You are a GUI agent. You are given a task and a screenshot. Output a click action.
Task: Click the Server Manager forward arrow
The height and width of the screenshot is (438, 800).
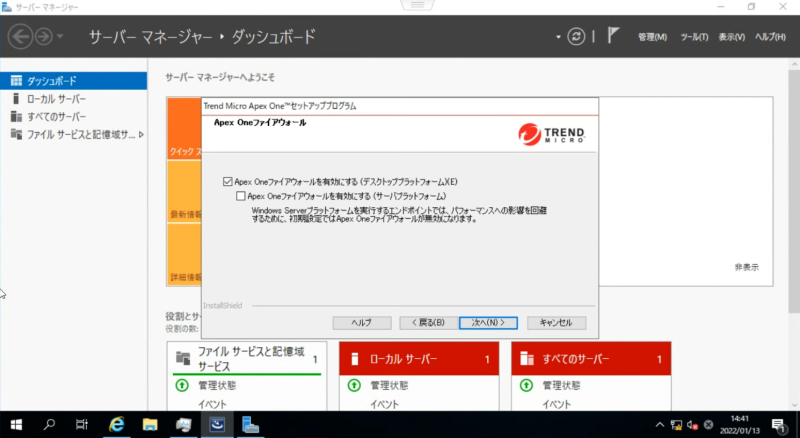click(44, 37)
